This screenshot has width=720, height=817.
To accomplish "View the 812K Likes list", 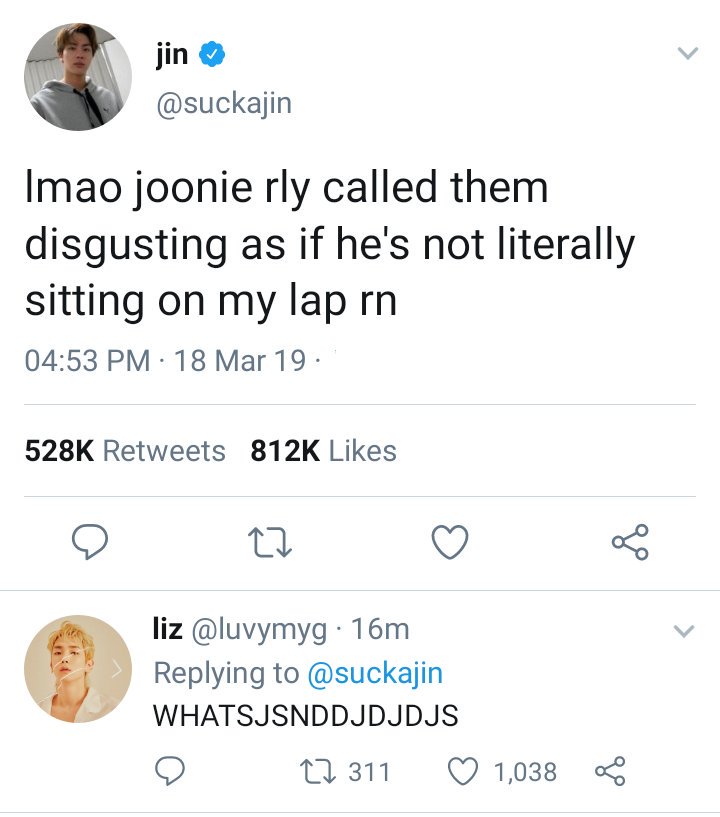I will (324, 451).
